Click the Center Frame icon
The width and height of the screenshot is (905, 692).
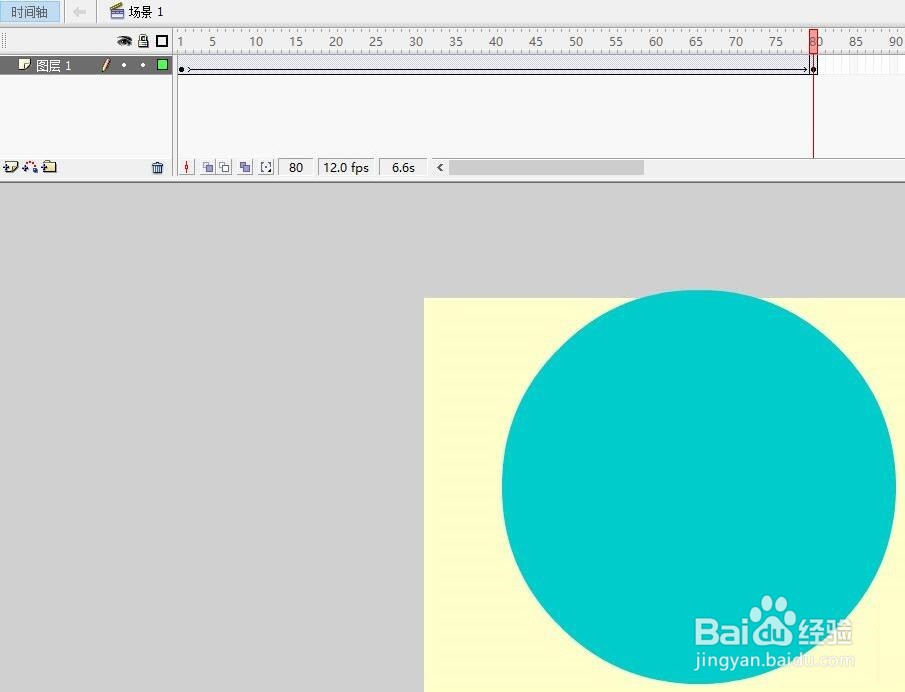[186, 167]
